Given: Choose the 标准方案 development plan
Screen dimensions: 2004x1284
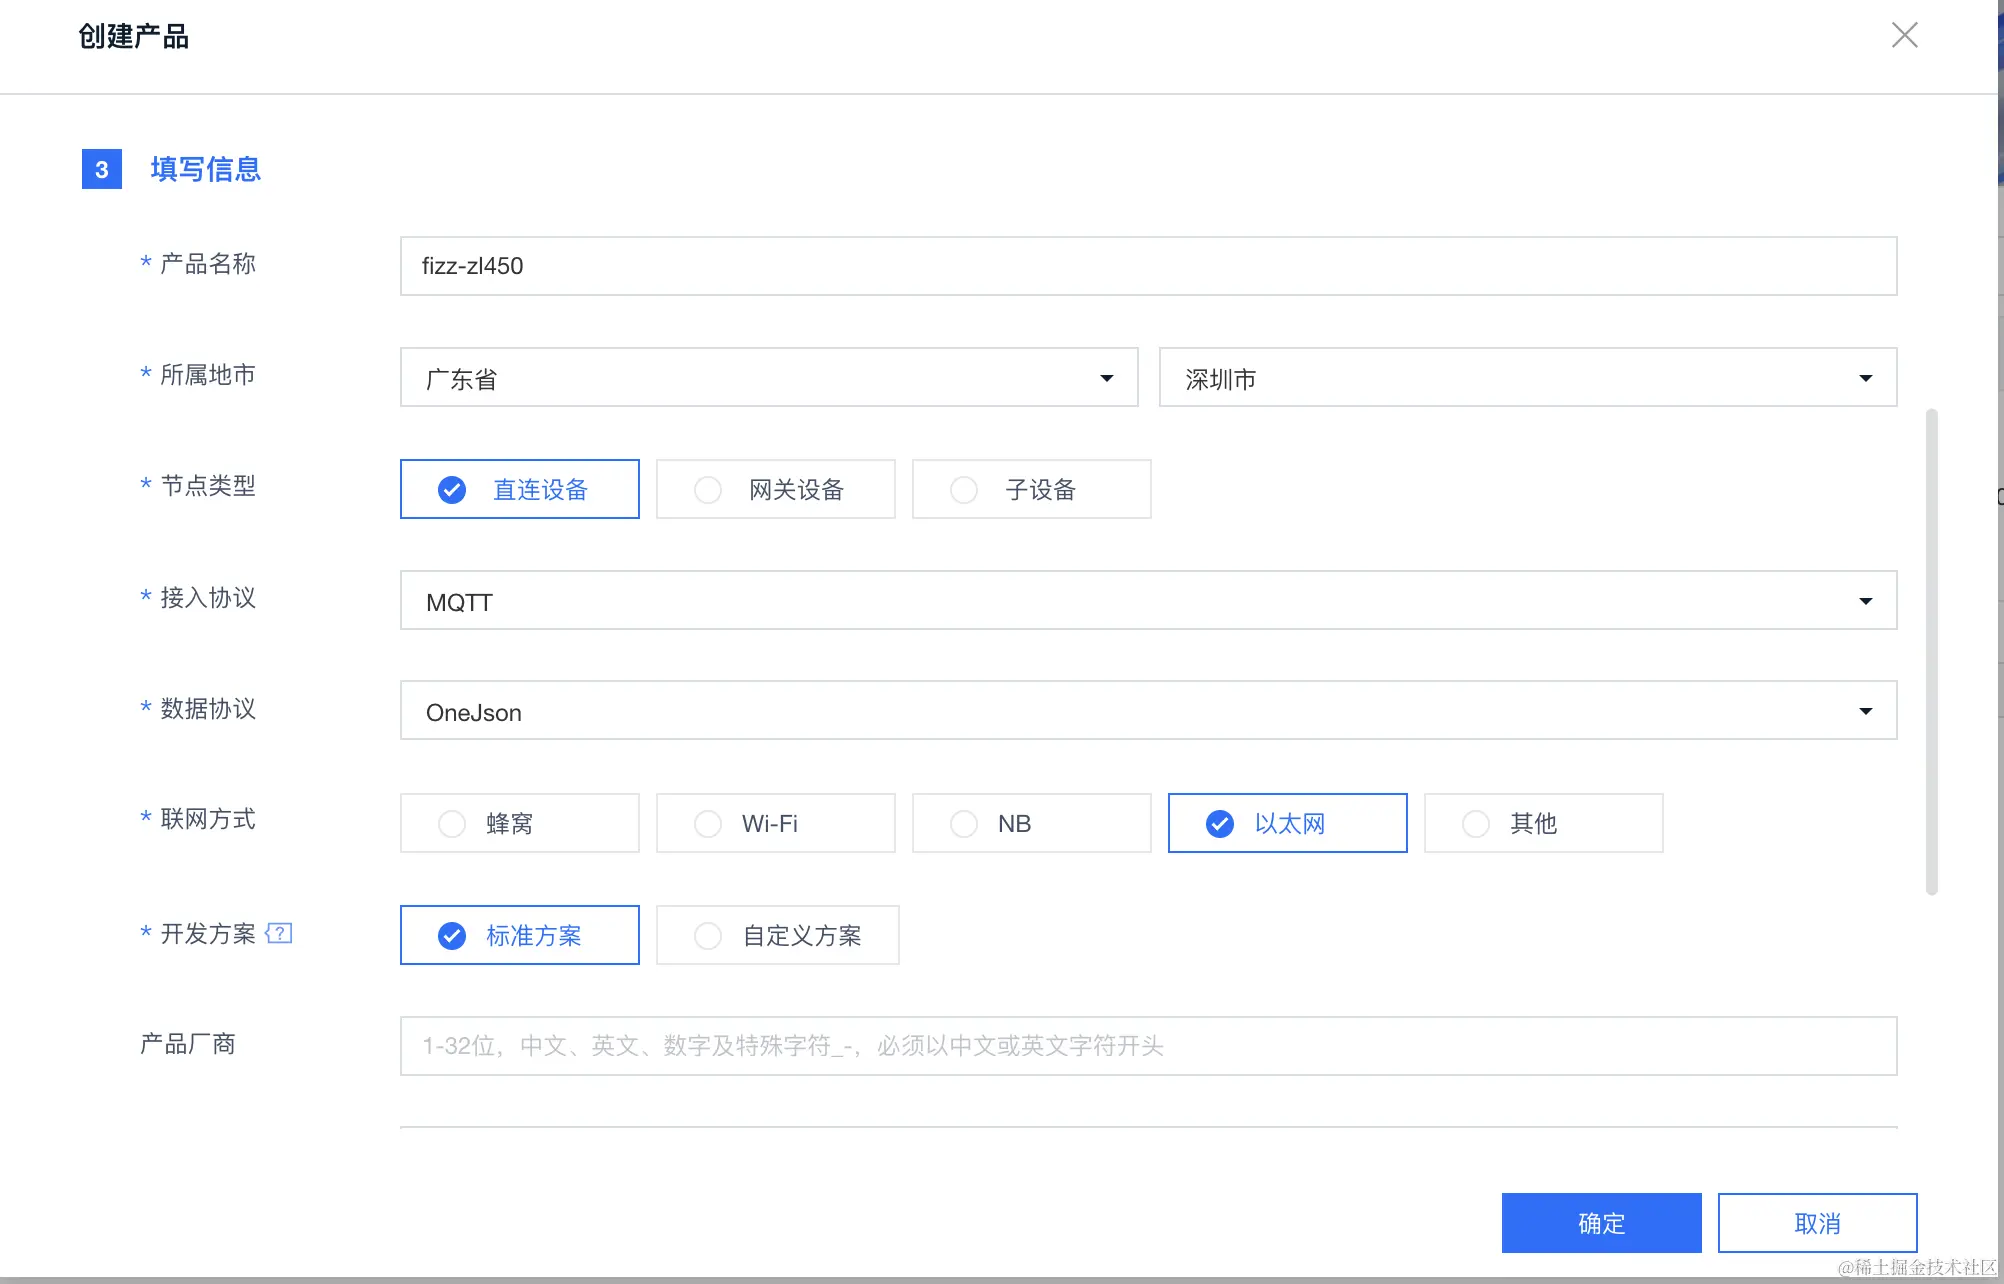Looking at the screenshot, I should point(519,935).
